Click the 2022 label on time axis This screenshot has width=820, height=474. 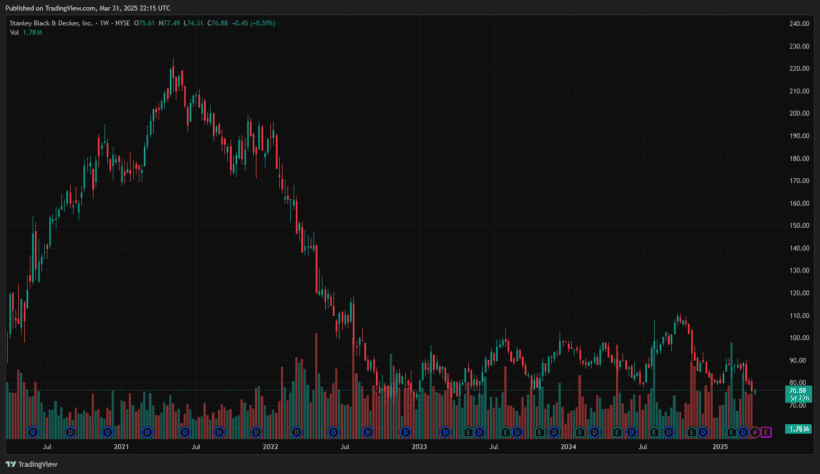coord(270,447)
